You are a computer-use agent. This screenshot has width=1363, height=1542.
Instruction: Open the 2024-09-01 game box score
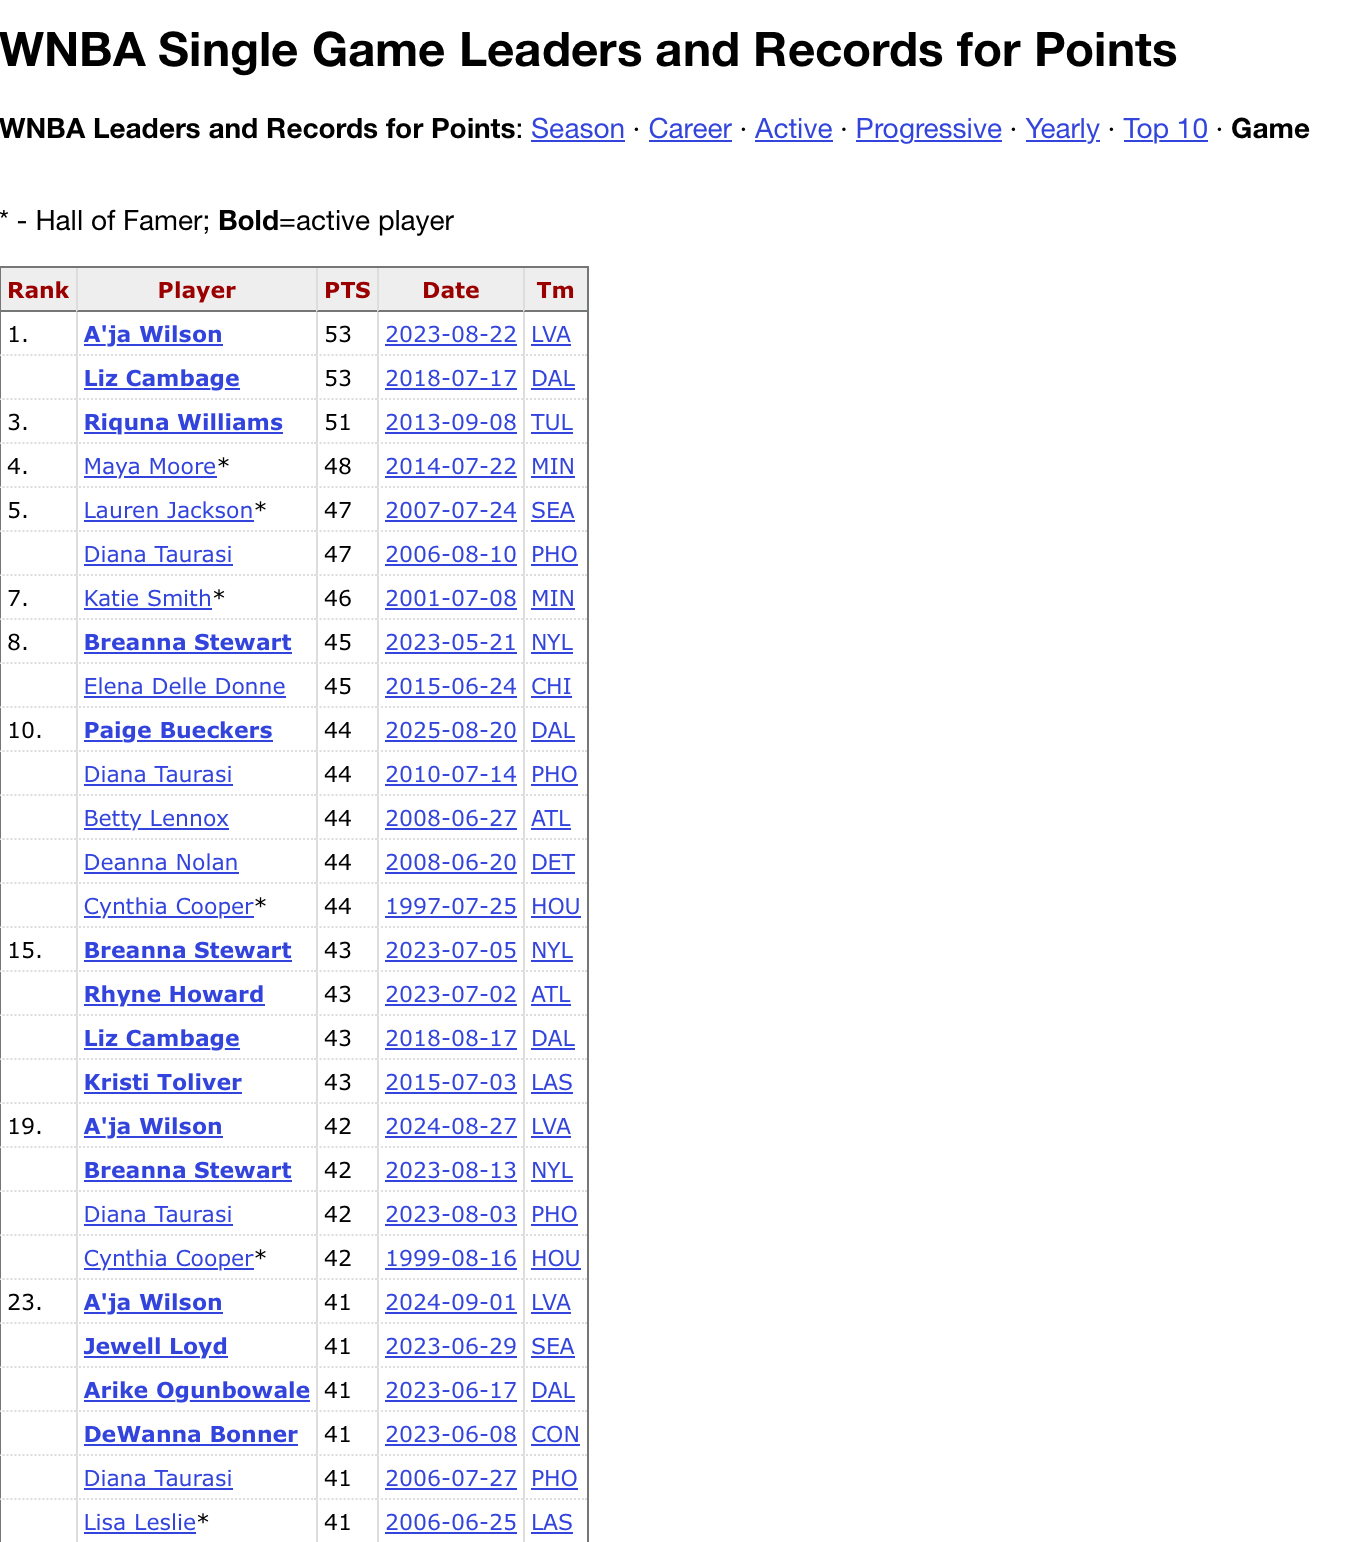click(x=451, y=1302)
